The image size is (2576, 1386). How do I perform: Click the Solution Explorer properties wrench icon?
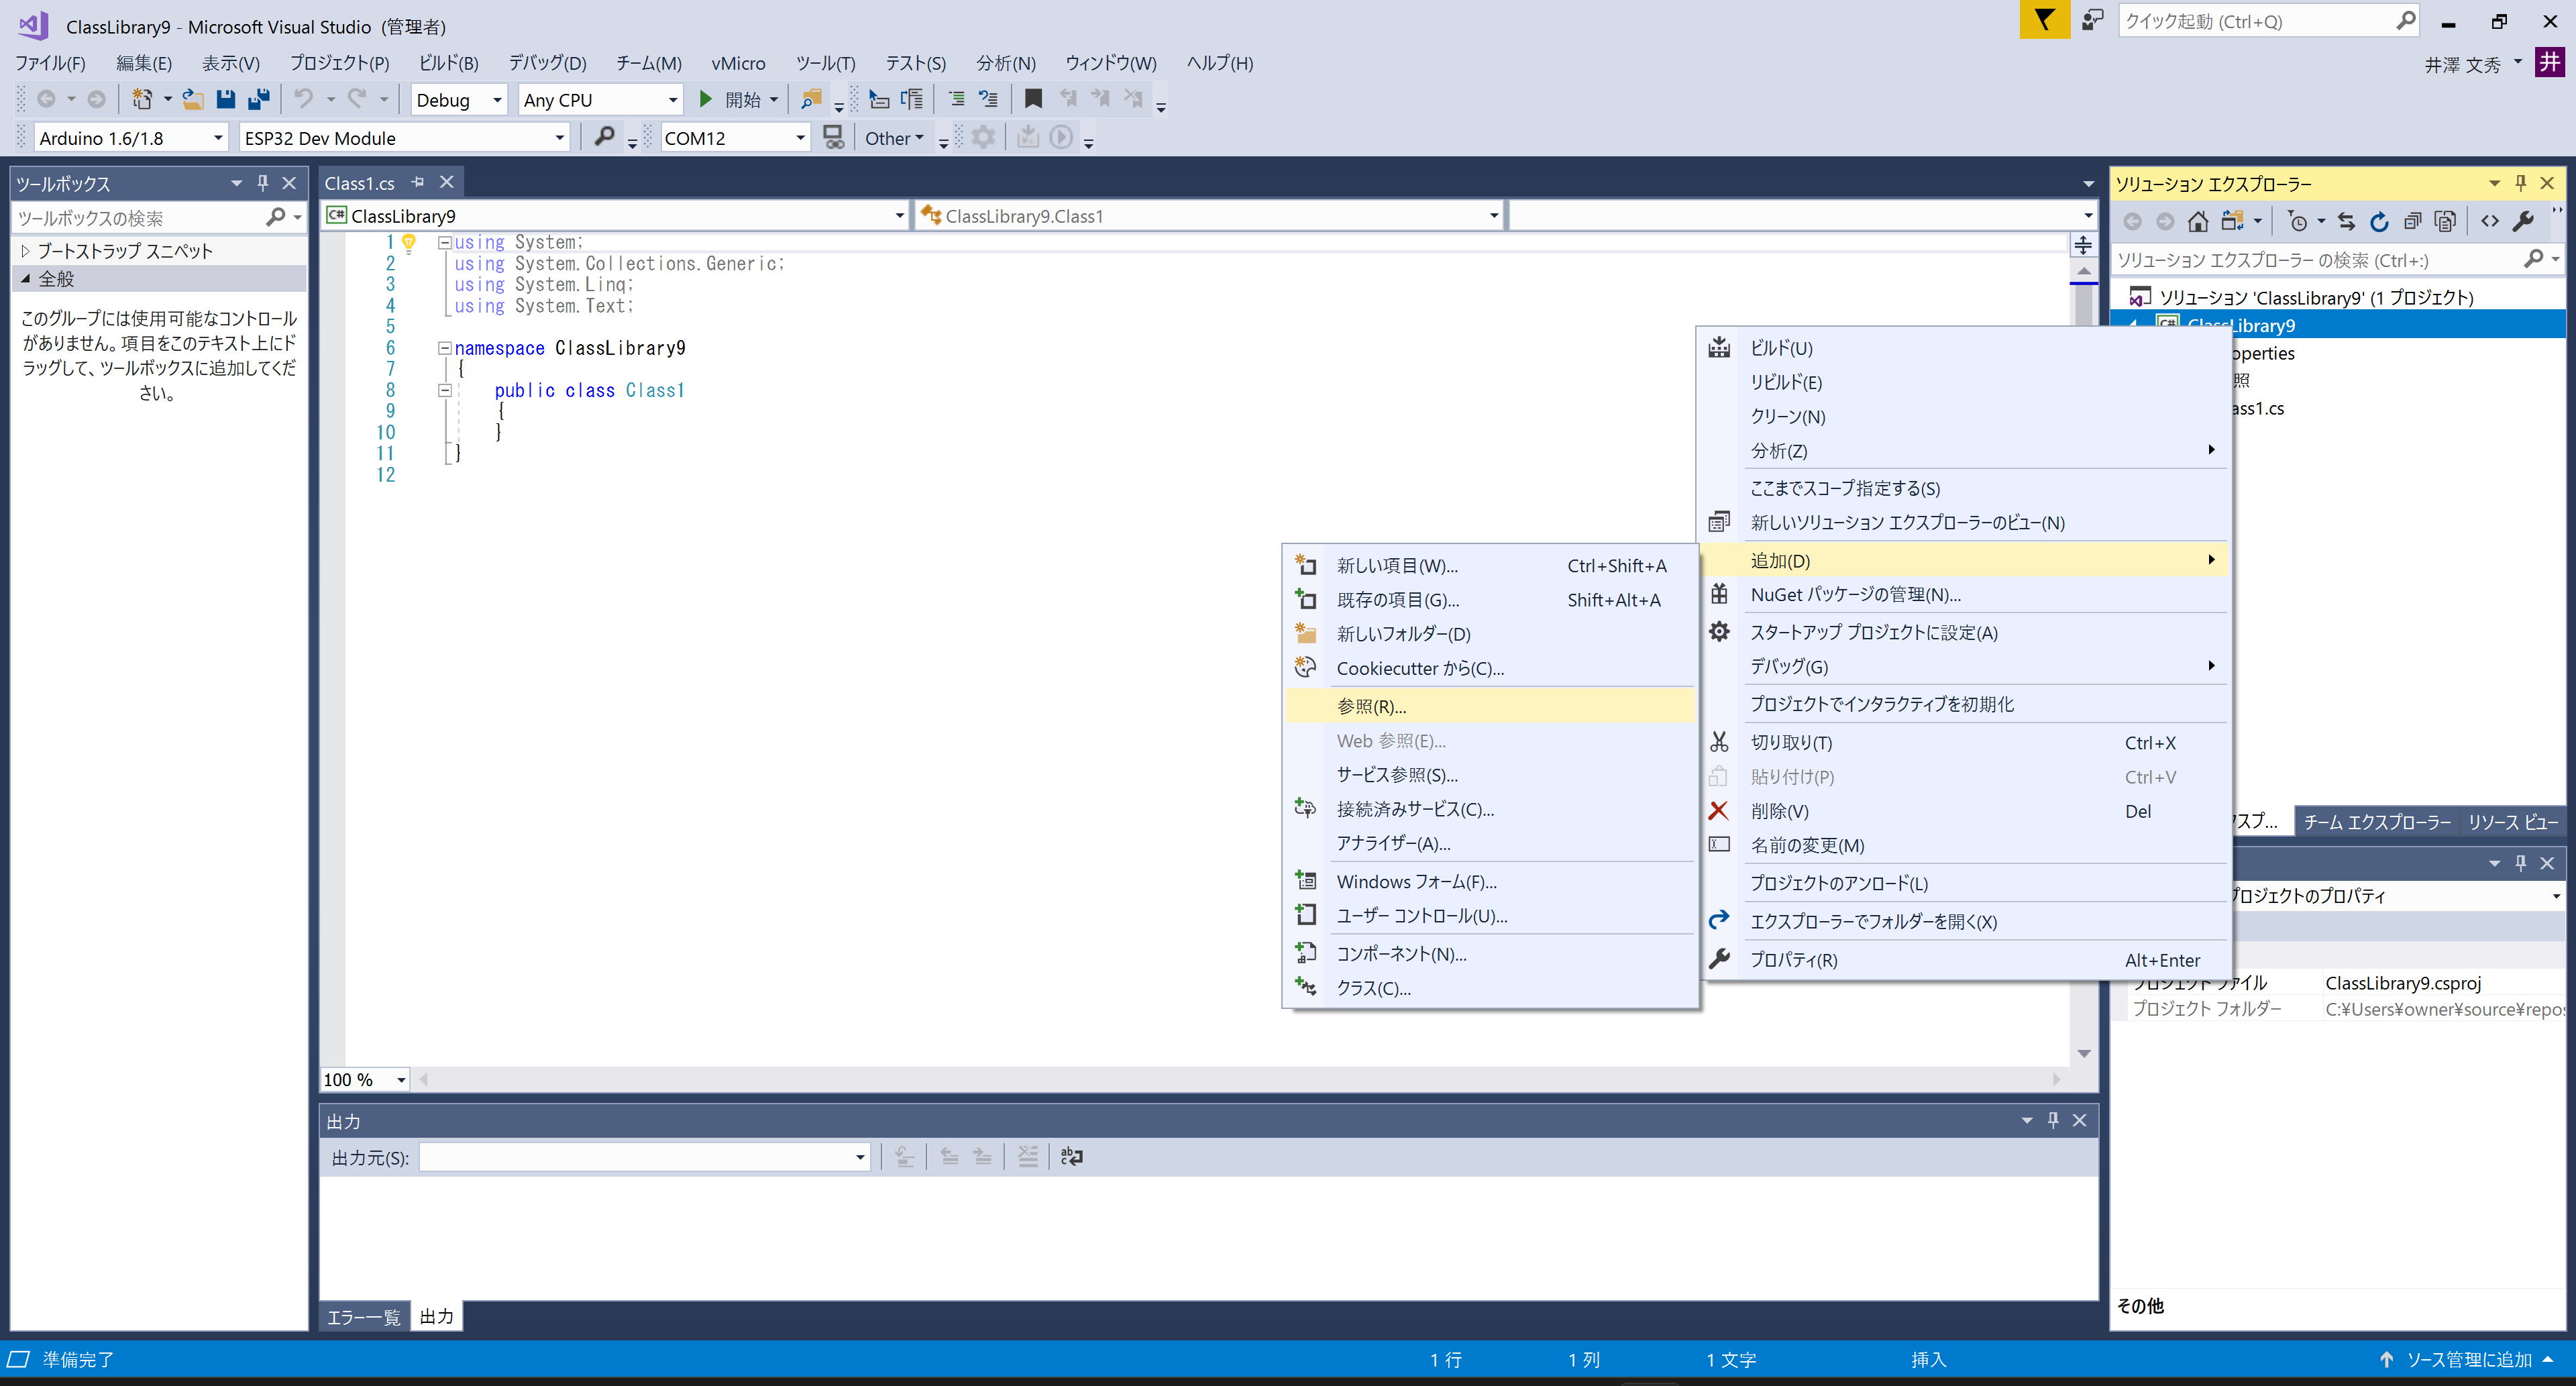tap(2523, 222)
